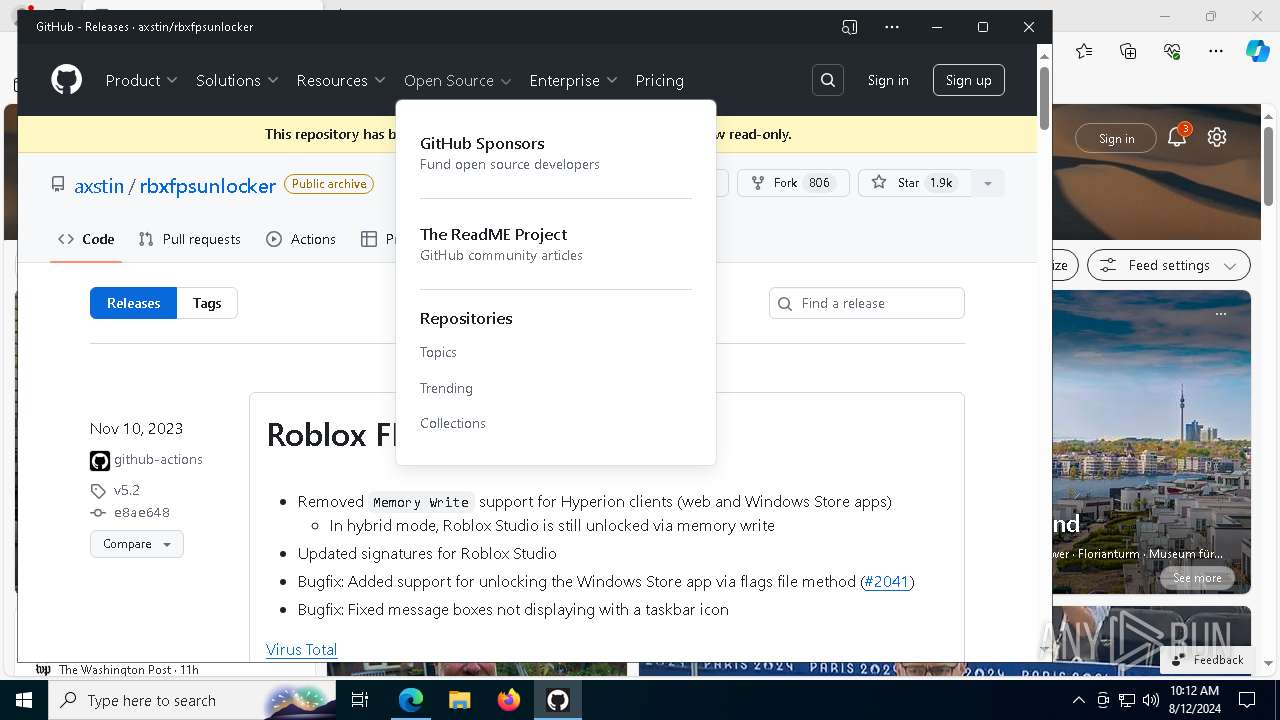The width and height of the screenshot is (1280, 720).
Task: Open the Code tab icon
Action: click(x=66, y=239)
